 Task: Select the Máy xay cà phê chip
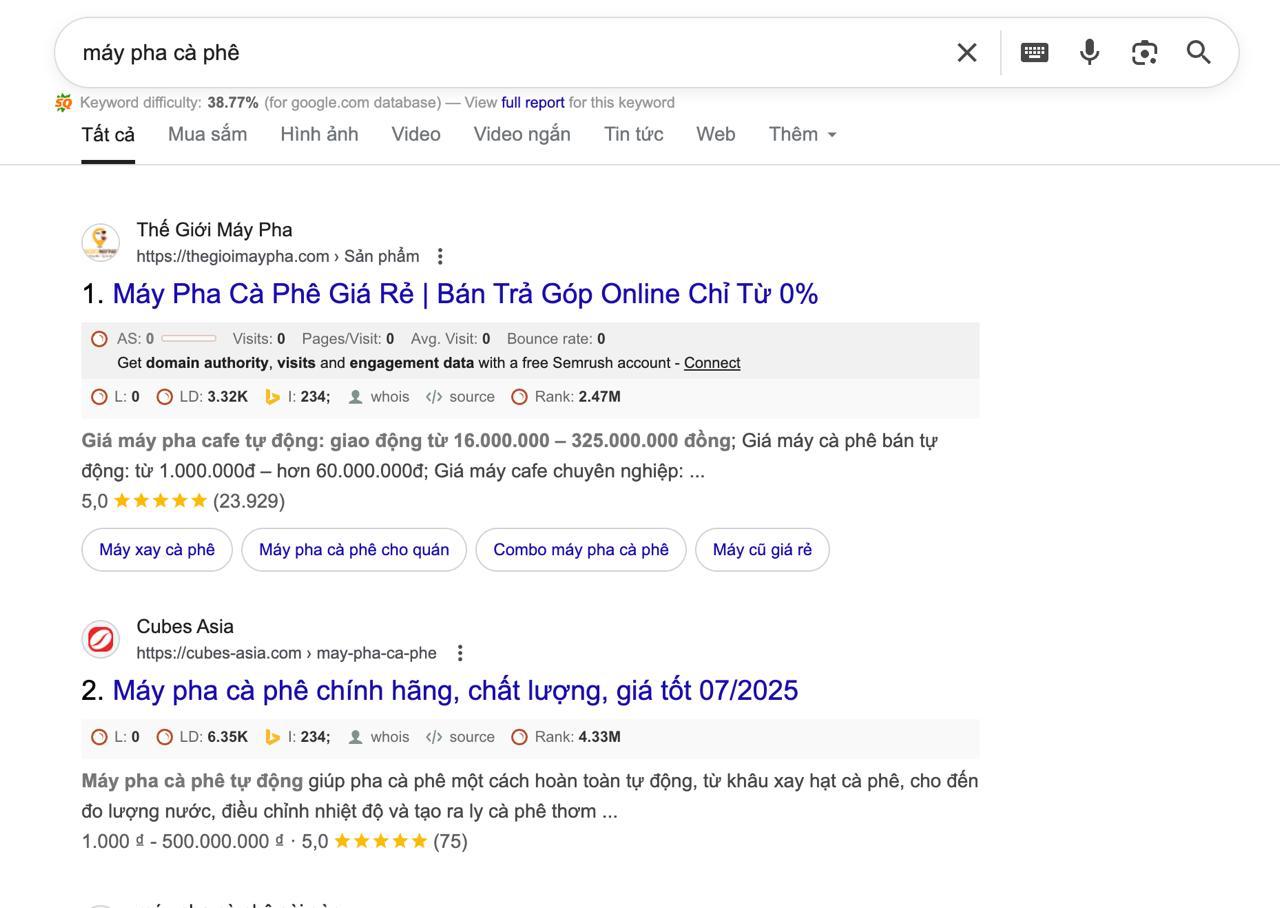(x=157, y=550)
